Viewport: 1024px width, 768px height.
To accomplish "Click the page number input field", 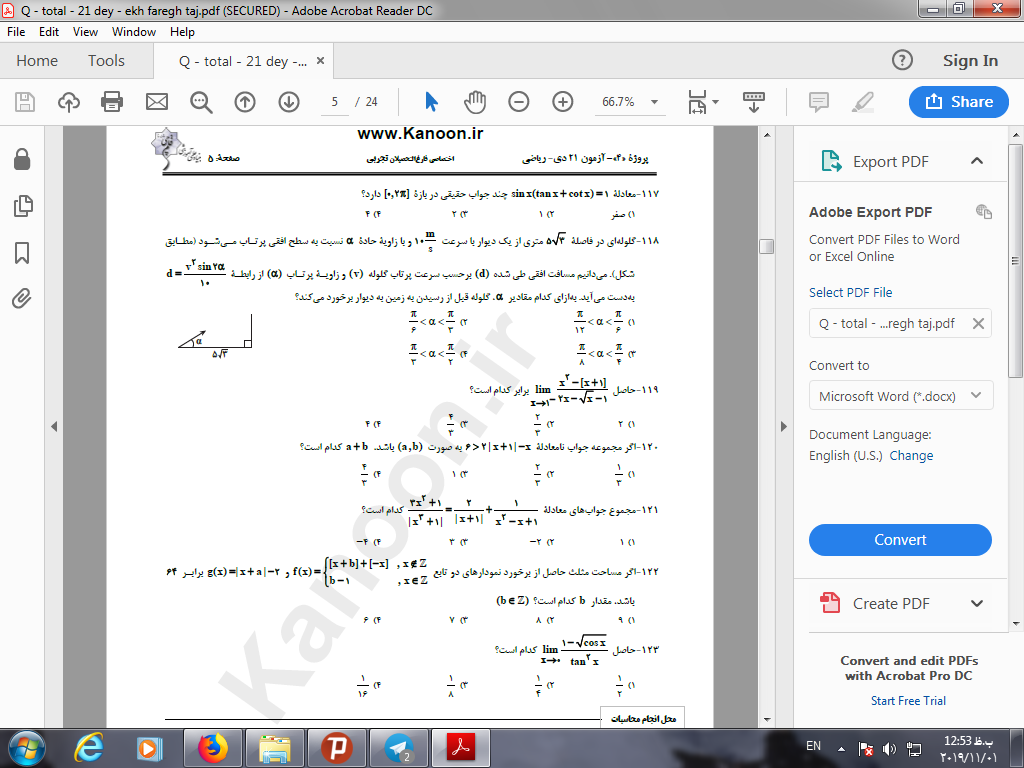I will (x=336, y=102).
